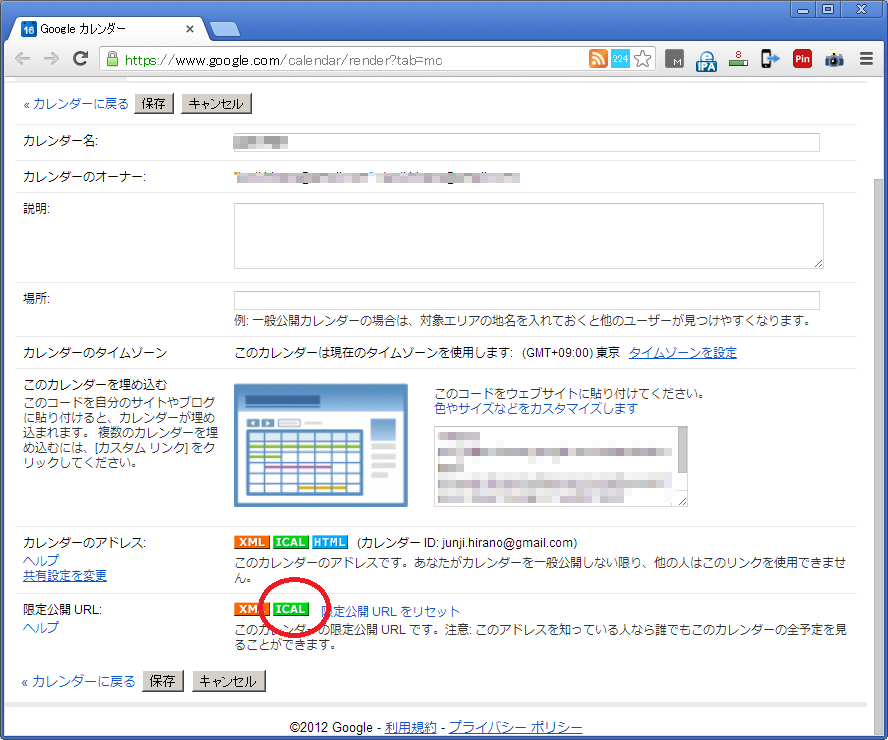Click 共有設定を変更 link

65,576
